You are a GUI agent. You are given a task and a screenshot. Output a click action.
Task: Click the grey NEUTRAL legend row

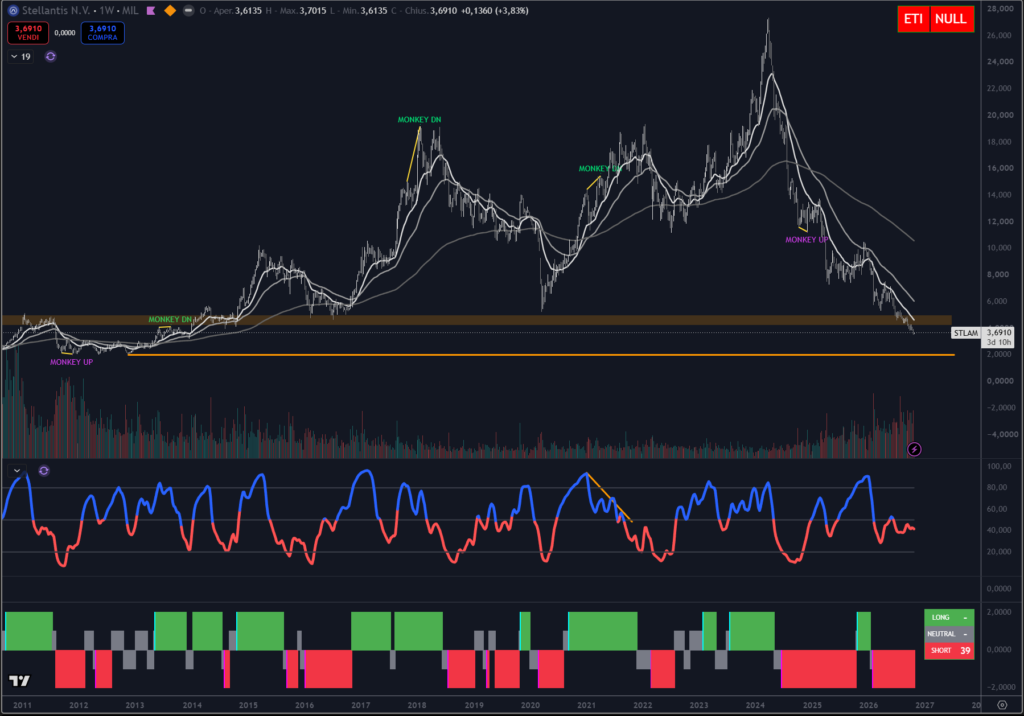click(x=949, y=634)
